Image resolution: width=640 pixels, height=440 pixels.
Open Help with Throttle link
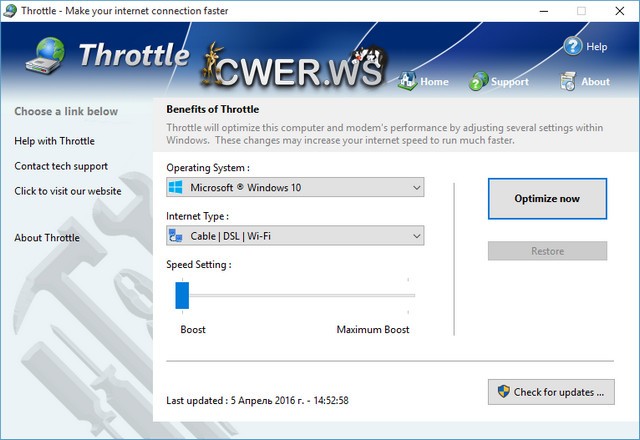point(54,141)
